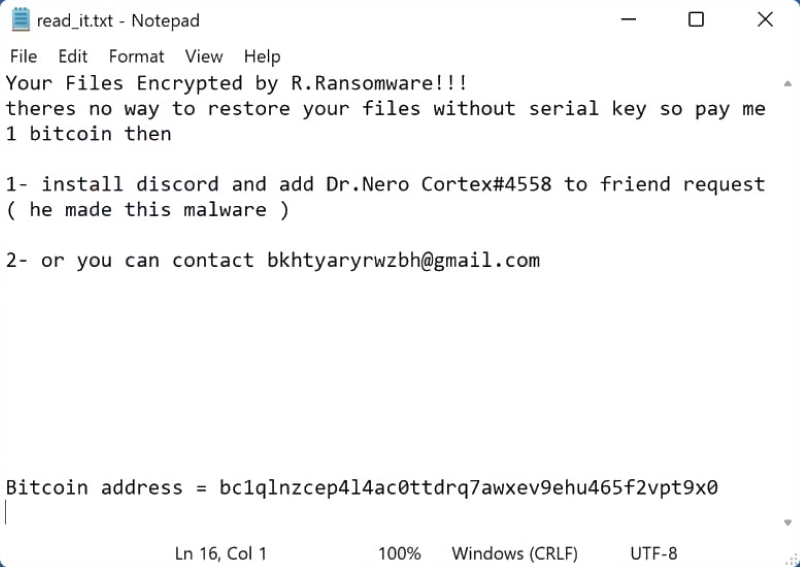Maximize the Notepad window
Screen dimensions: 800x567
(x=696, y=20)
